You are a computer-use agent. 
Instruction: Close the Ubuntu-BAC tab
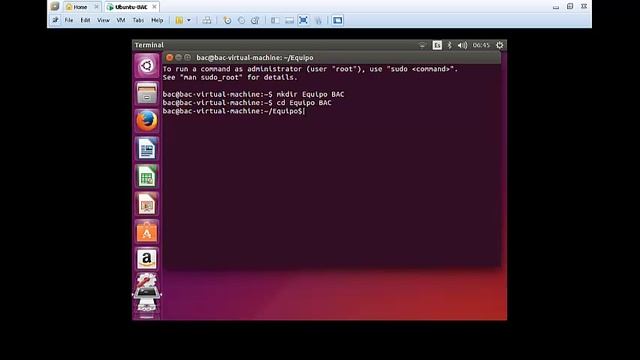(x=154, y=7)
